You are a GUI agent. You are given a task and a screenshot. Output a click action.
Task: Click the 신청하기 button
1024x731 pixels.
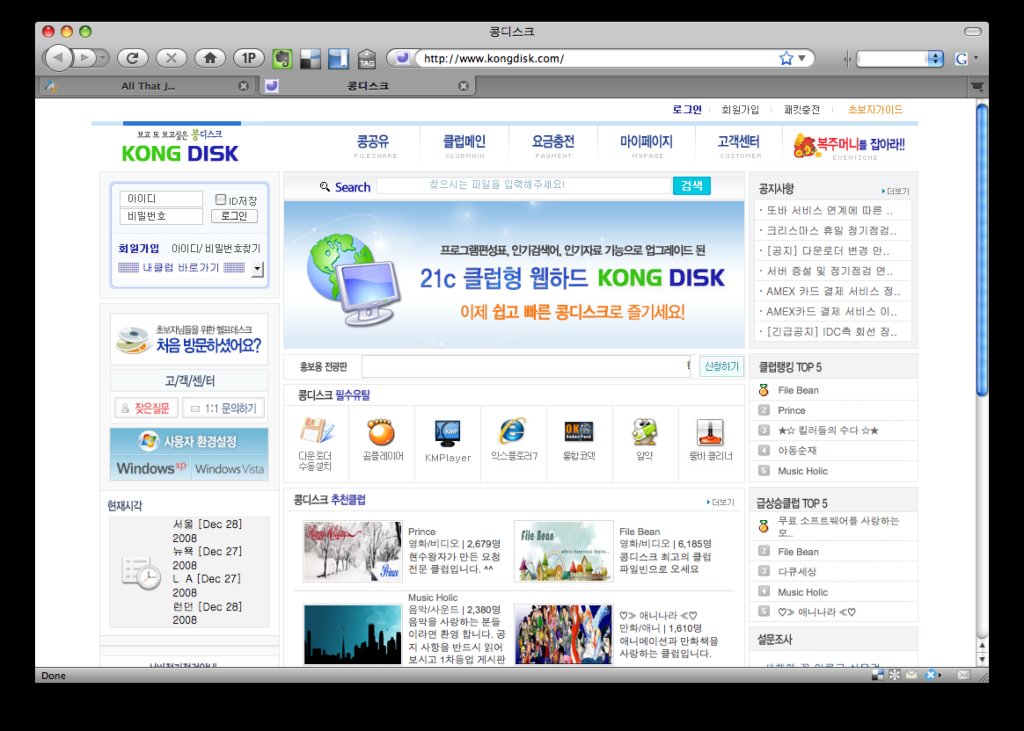[722, 366]
